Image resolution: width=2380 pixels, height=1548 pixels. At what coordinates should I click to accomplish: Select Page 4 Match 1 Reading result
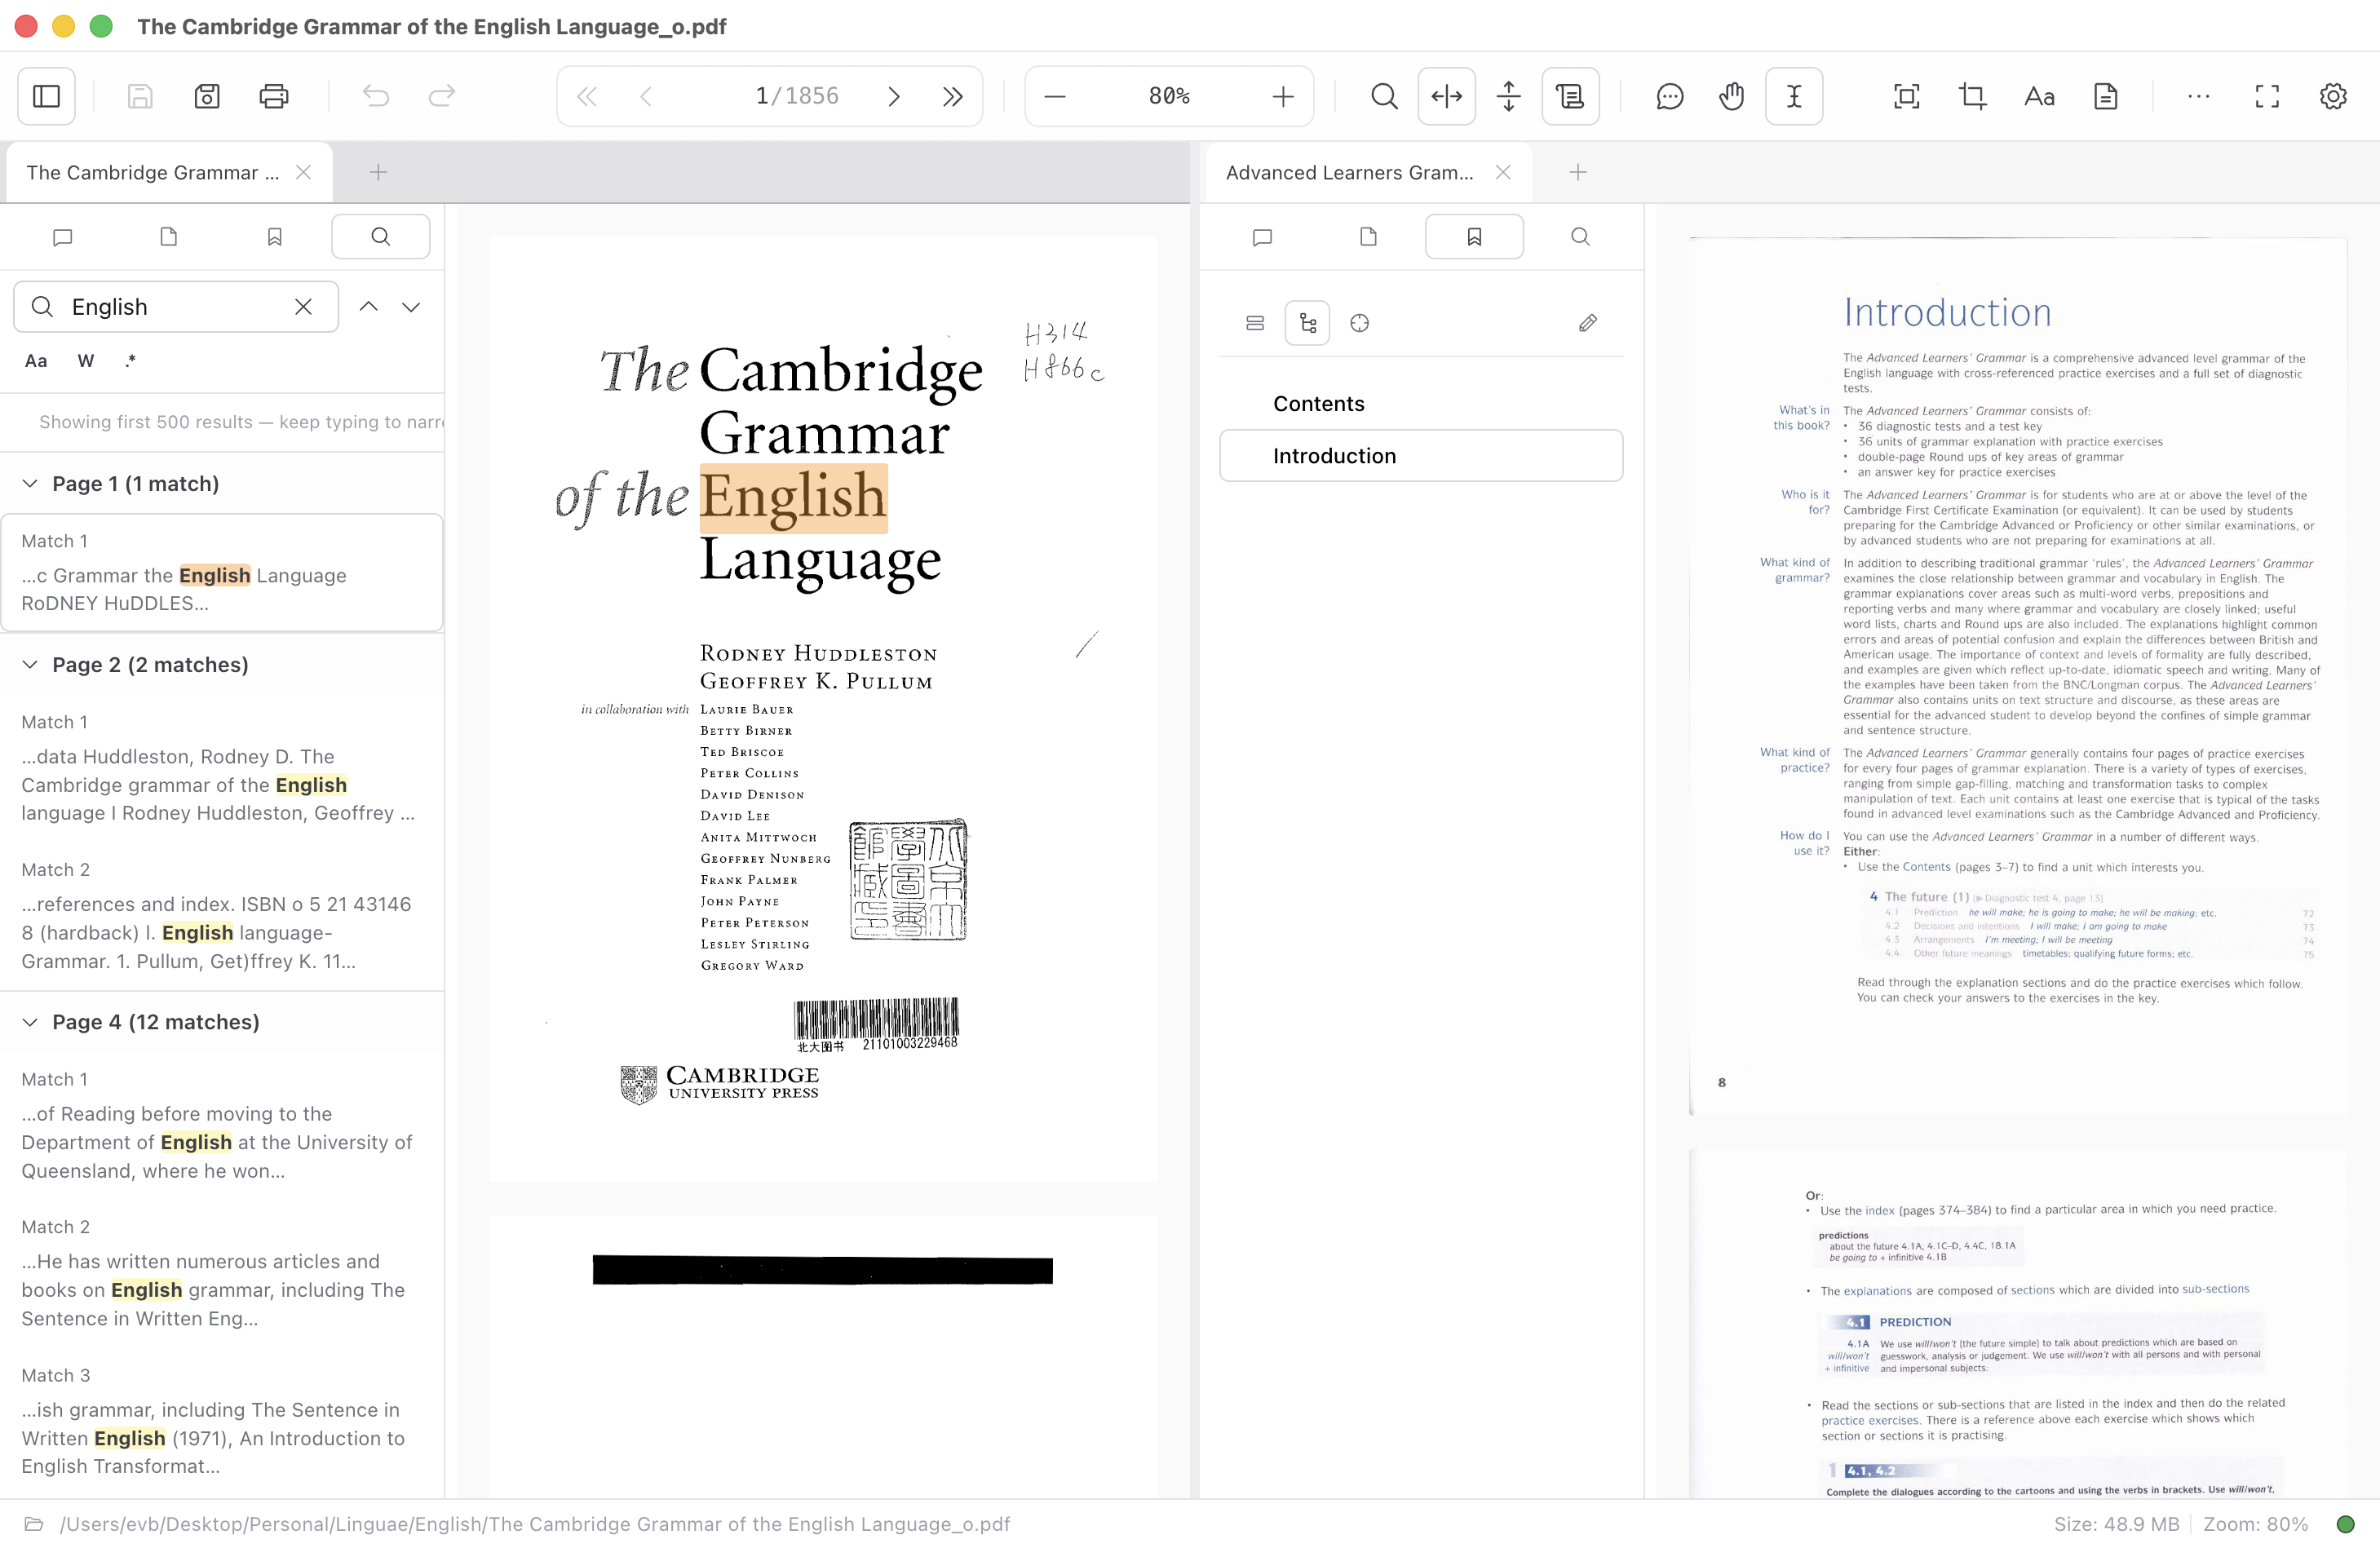click(222, 1124)
